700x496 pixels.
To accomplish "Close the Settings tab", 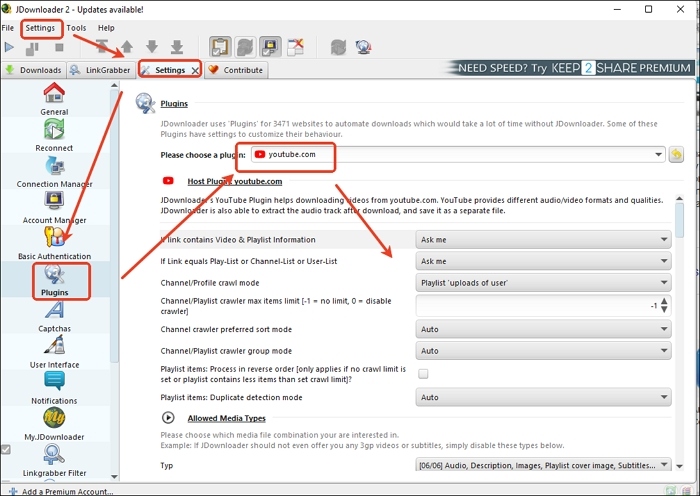I will coord(195,71).
